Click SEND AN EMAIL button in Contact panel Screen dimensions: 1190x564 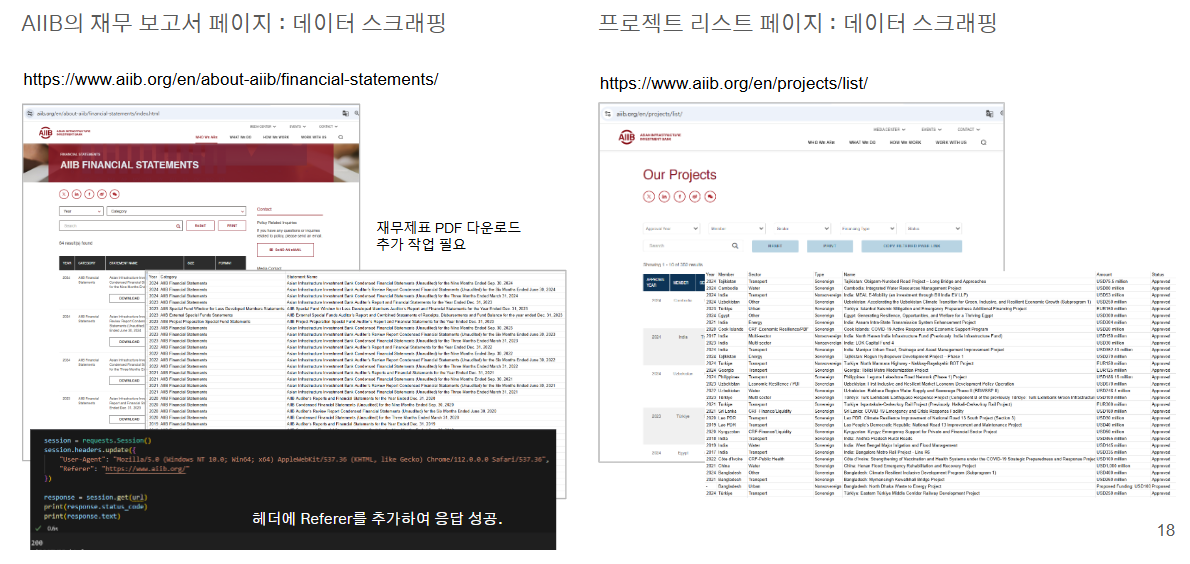pos(285,250)
